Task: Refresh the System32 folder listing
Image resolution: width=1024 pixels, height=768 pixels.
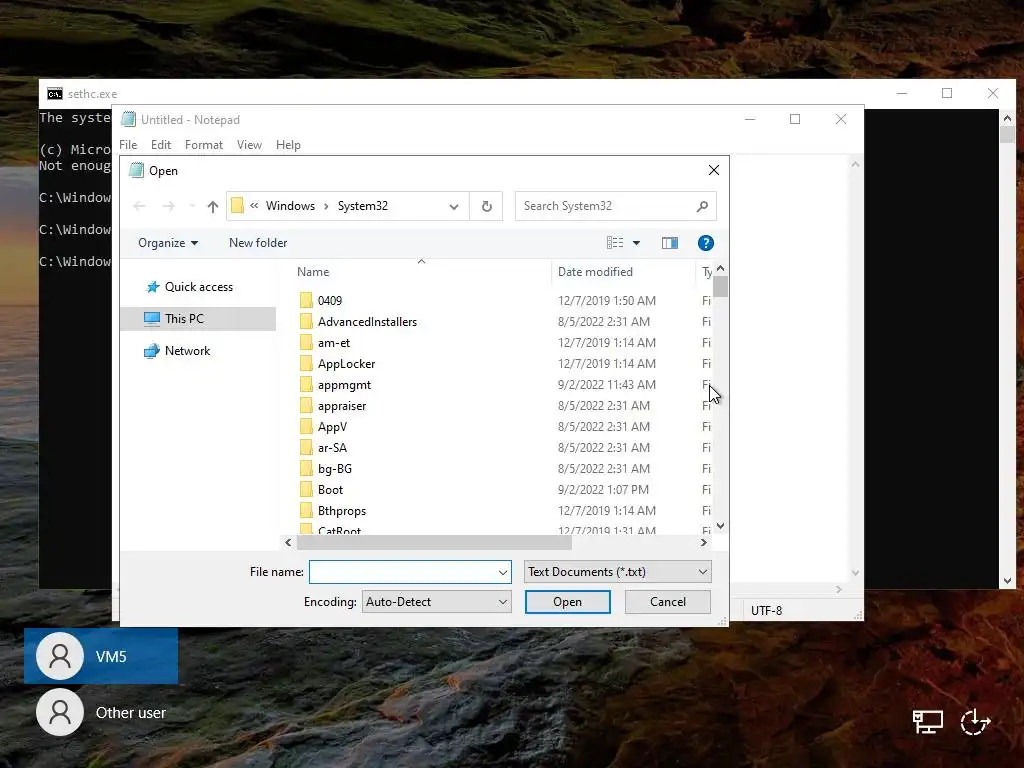Action: [487, 206]
